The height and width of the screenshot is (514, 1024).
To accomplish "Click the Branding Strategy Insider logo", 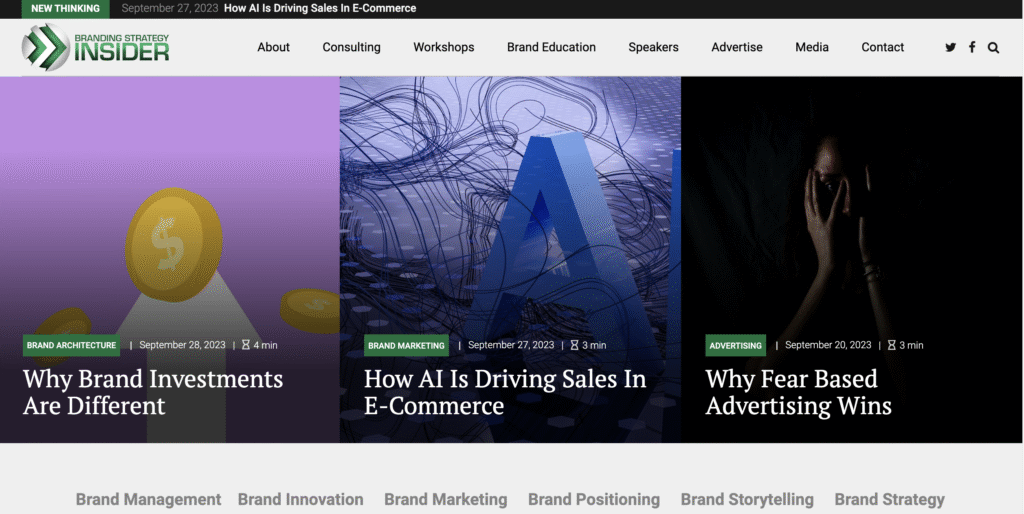I will [96, 47].
